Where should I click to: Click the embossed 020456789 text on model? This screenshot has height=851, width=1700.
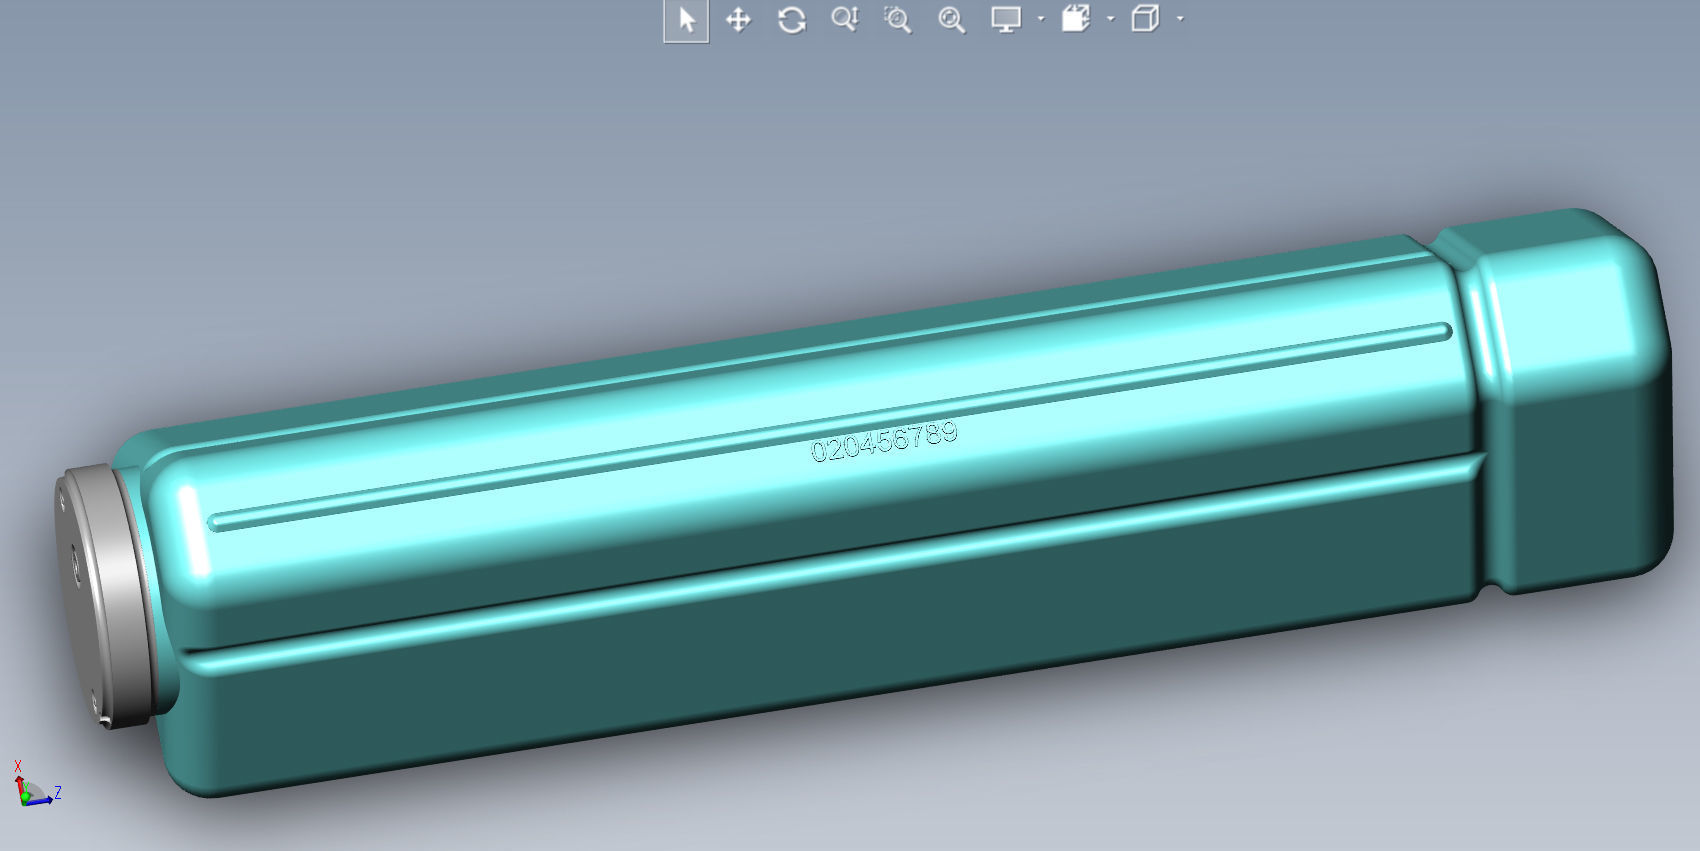point(884,441)
